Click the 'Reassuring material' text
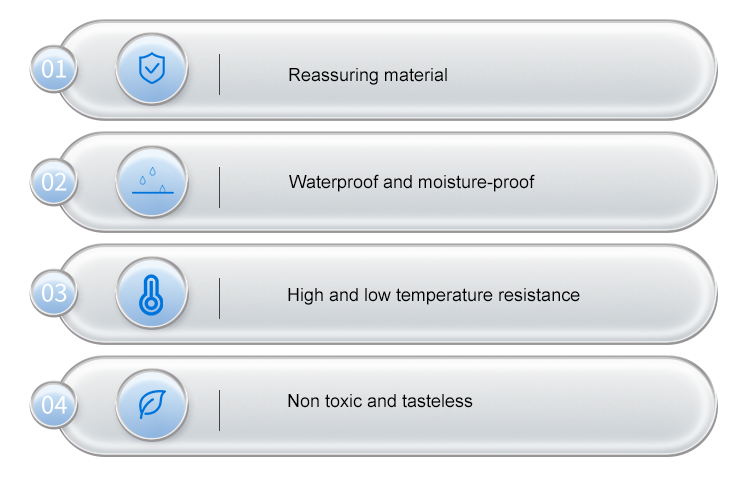750x478 pixels. click(367, 75)
